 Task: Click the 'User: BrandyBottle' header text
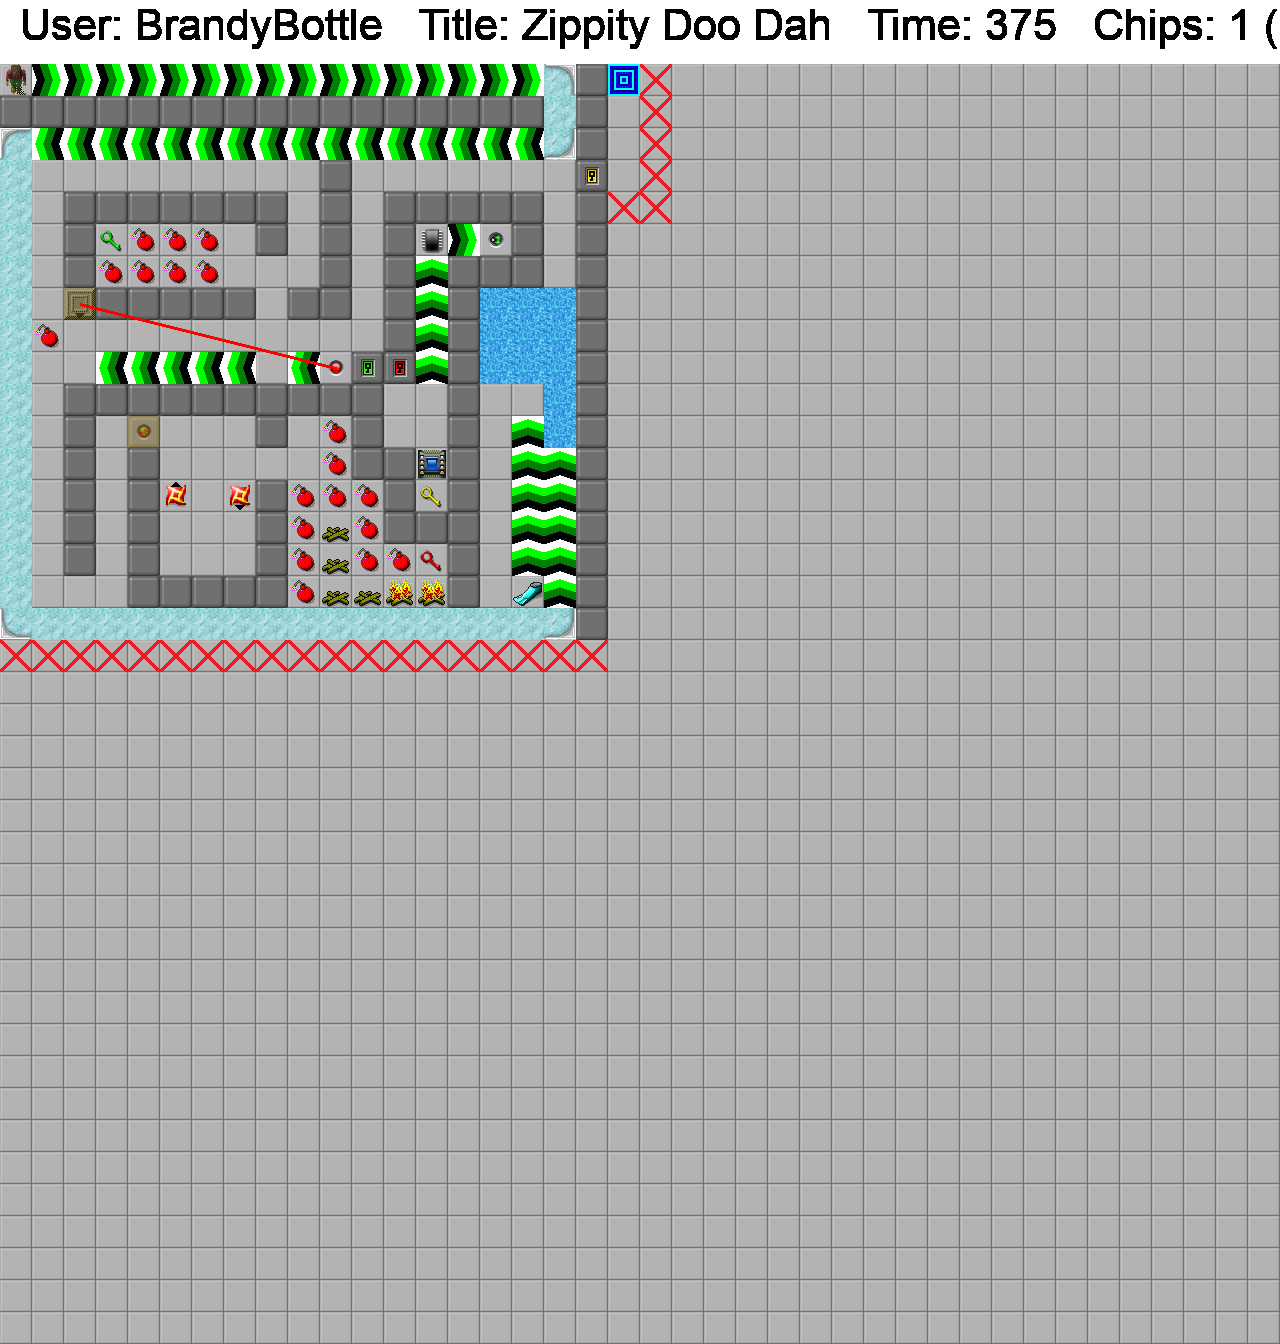point(202,26)
